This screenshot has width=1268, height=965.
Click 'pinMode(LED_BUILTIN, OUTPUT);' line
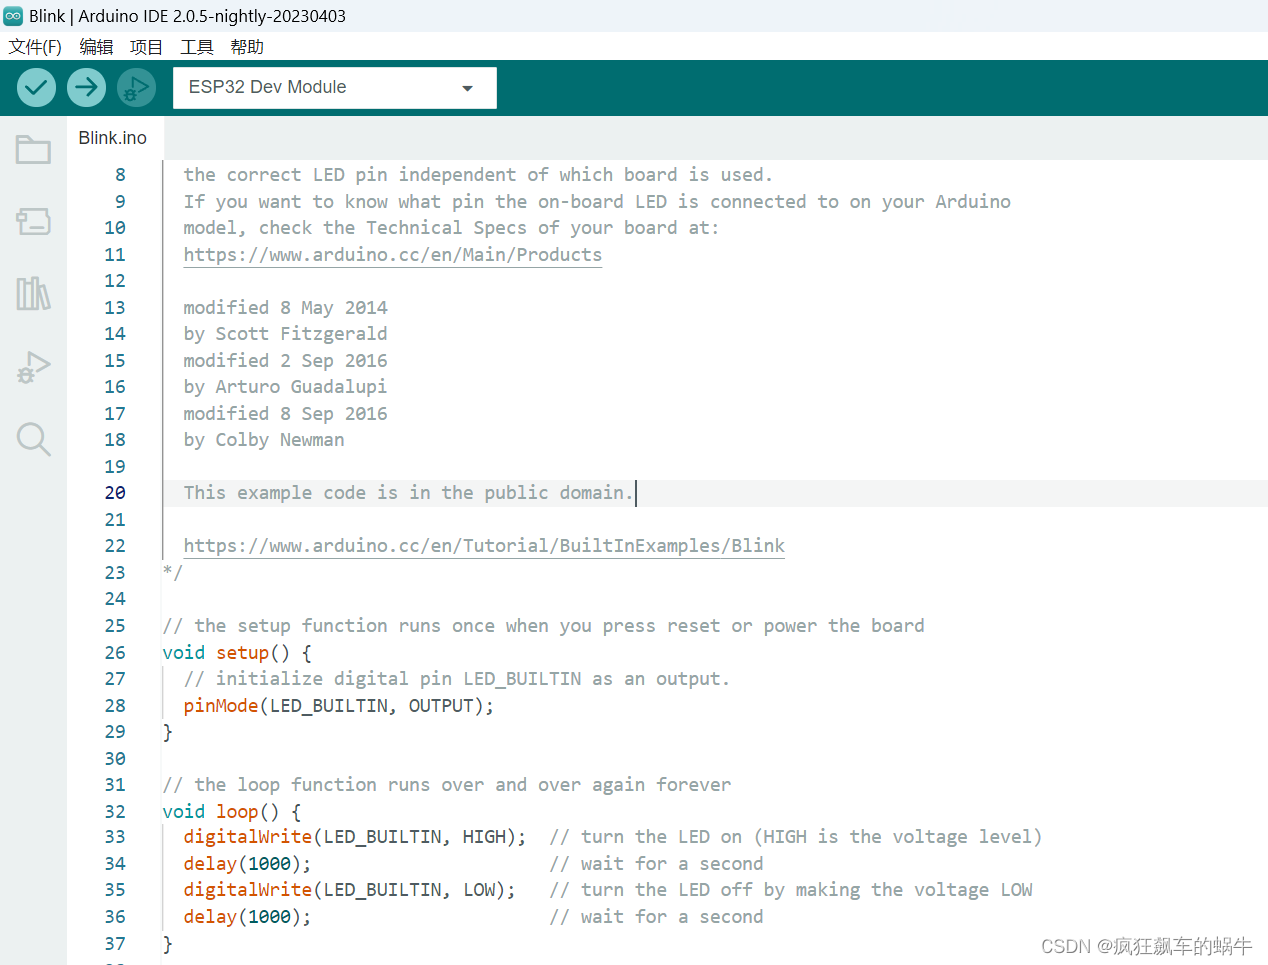[339, 705]
